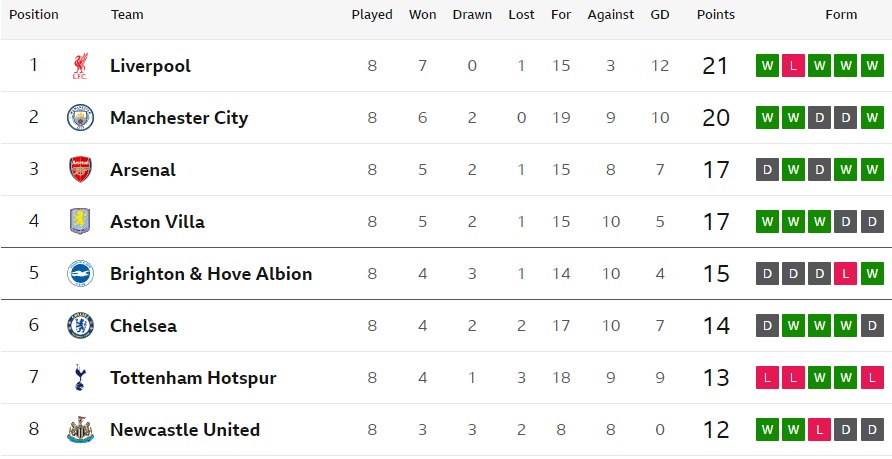This screenshot has height=459, width=892.
Task: Click the Tottenham Hotspur cockerel logo
Action: pyautogui.click(x=80, y=378)
